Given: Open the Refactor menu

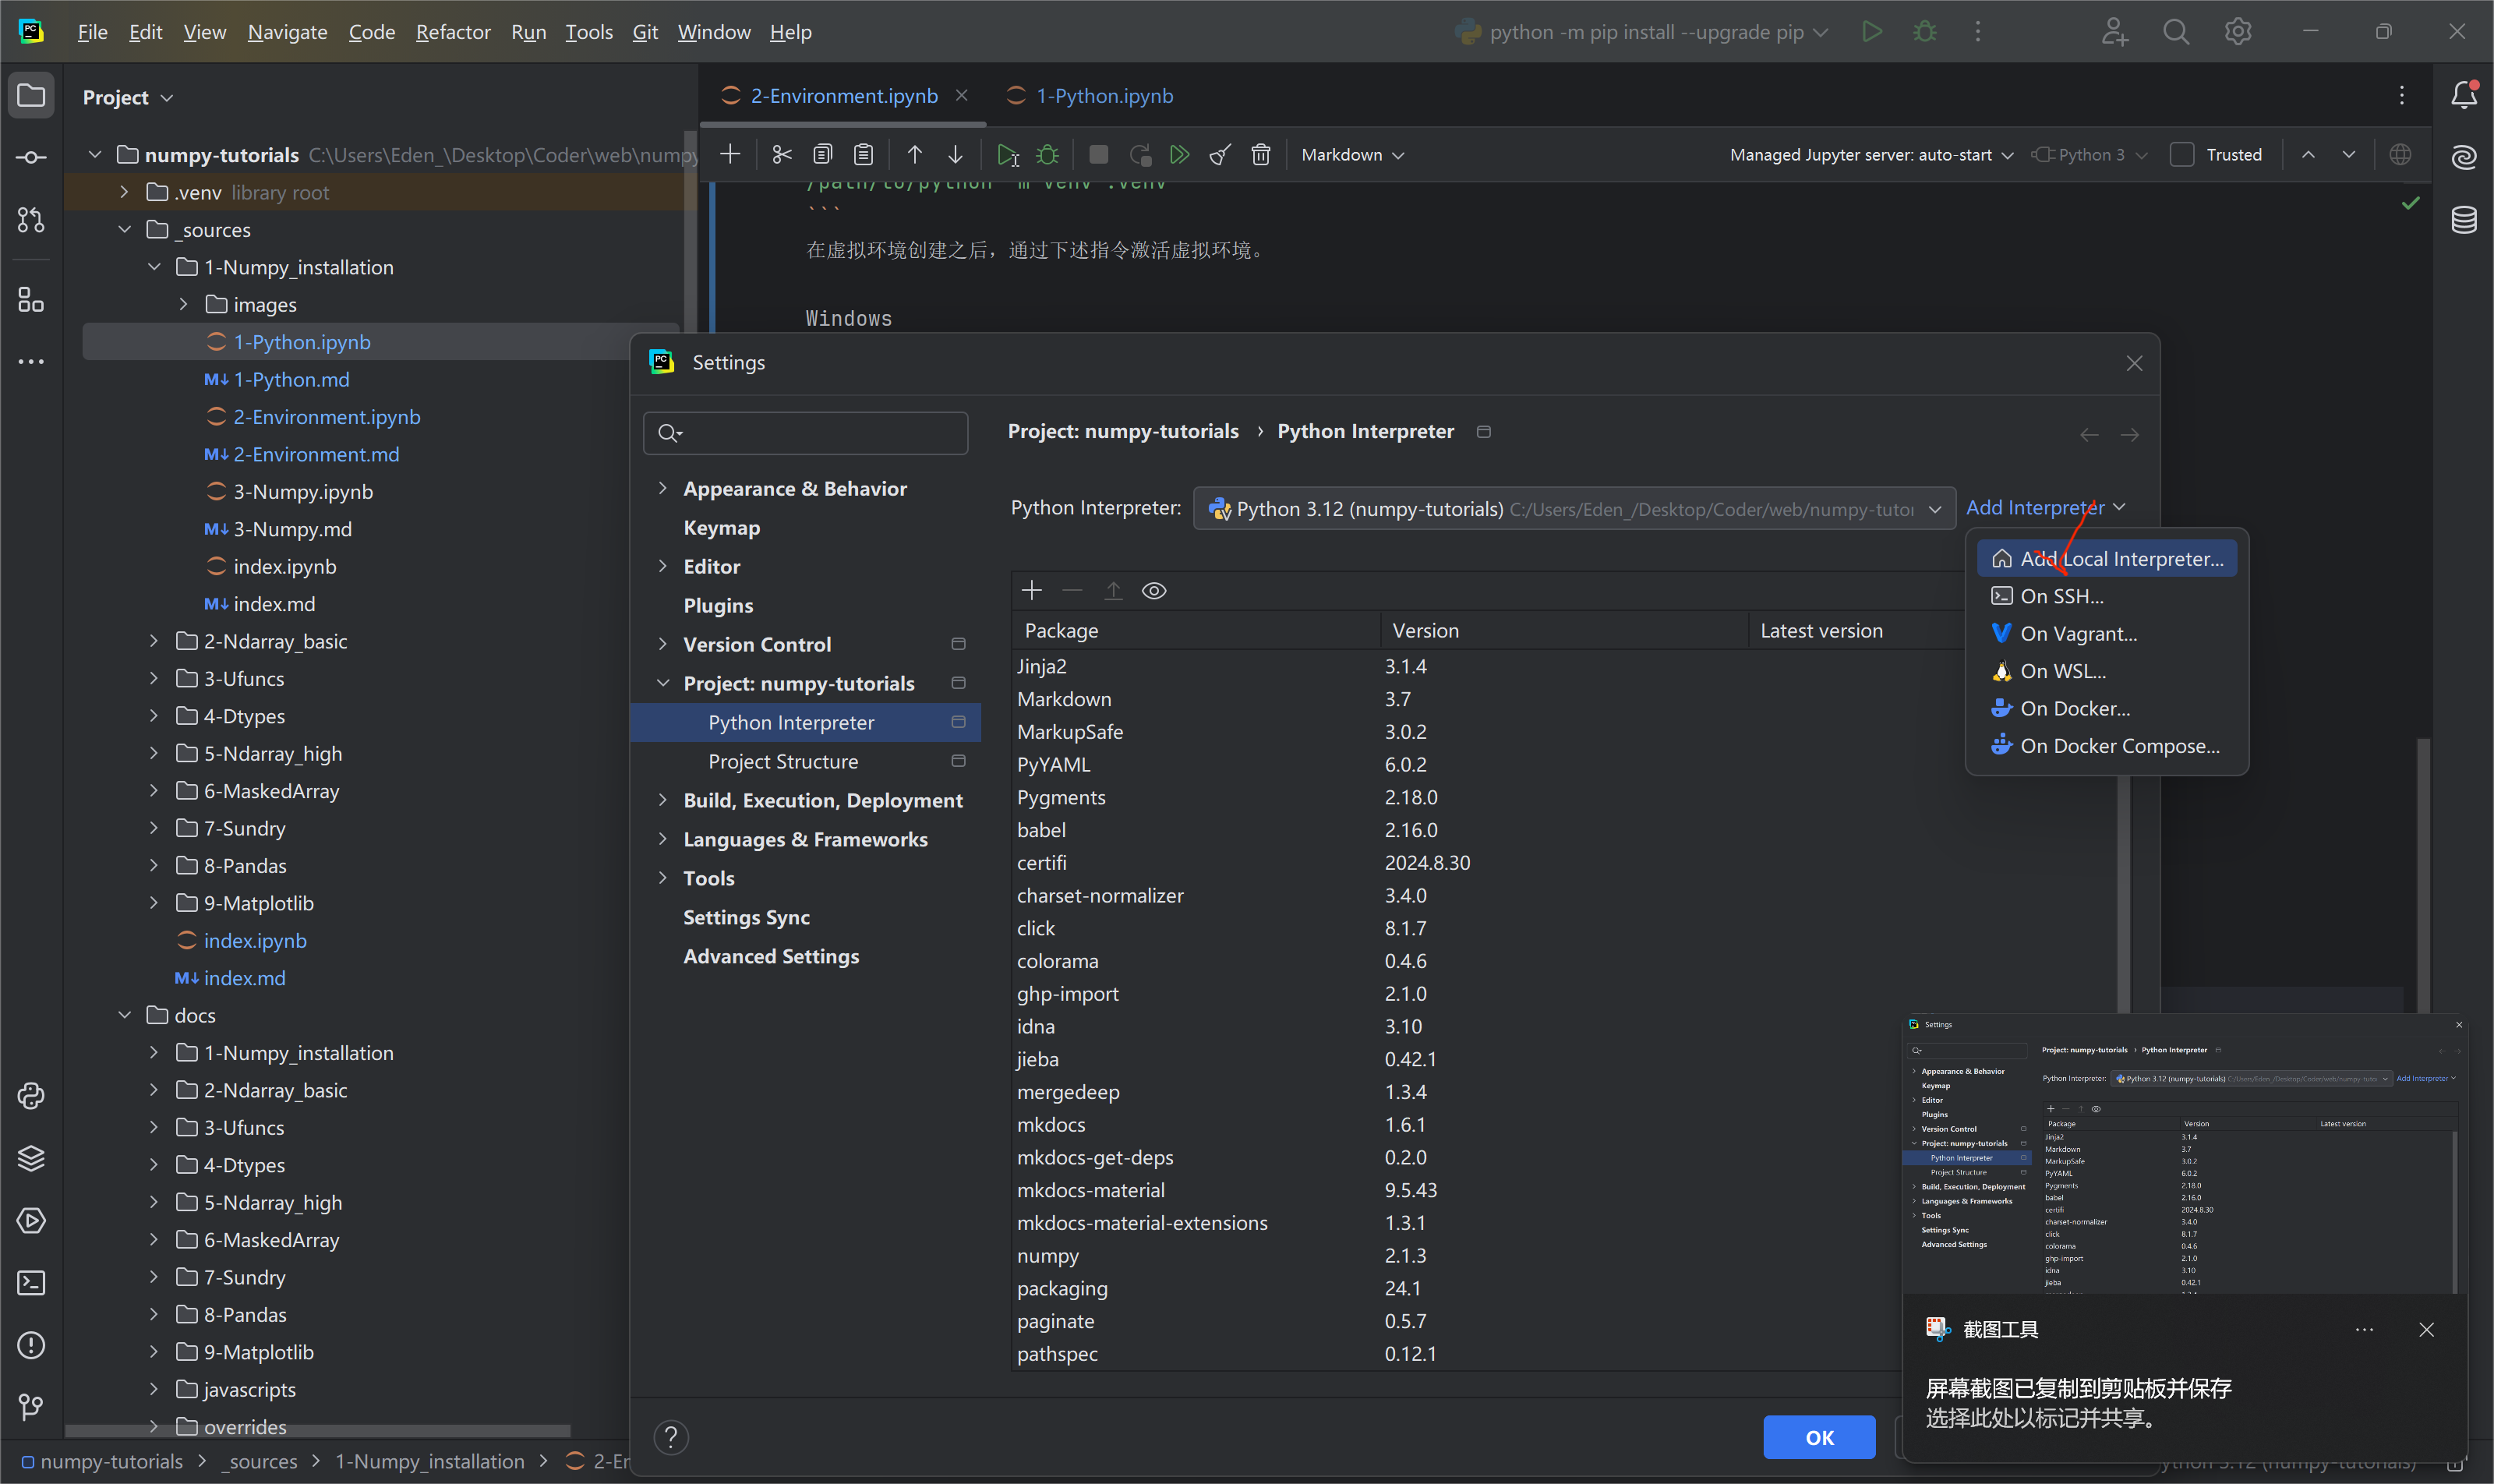Looking at the screenshot, I should click(x=453, y=32).
